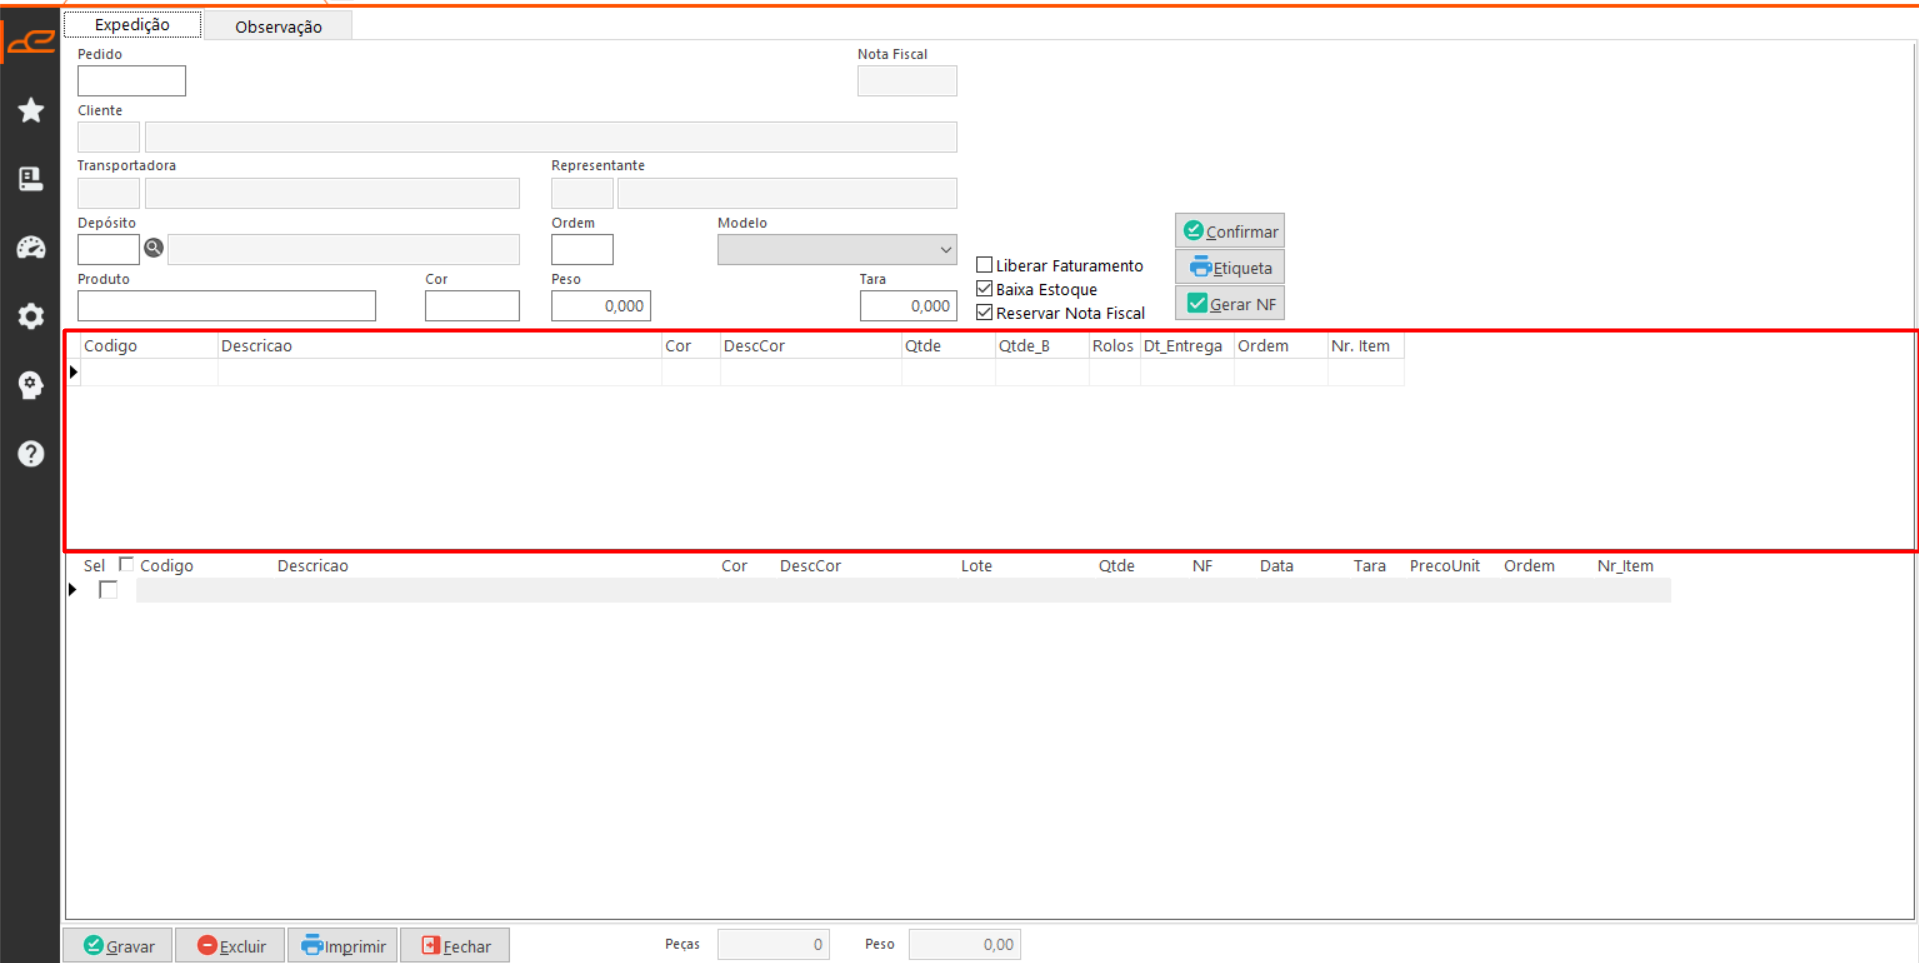Click the head-with-gear sidebar icon
This screenshot has width=1919, height=963.
tap(31, 385)
